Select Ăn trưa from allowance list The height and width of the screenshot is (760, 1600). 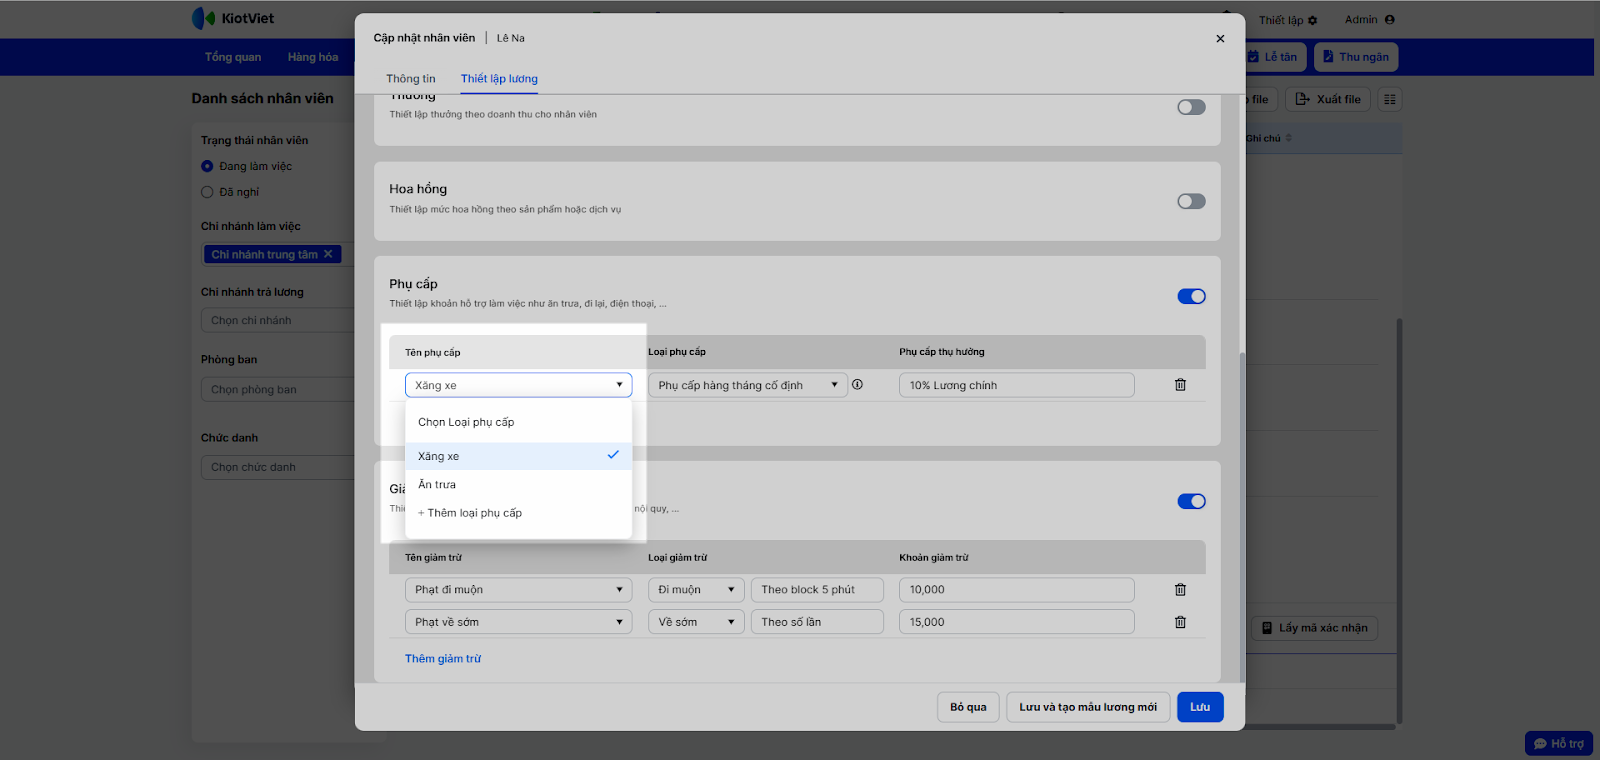point(437,485)
